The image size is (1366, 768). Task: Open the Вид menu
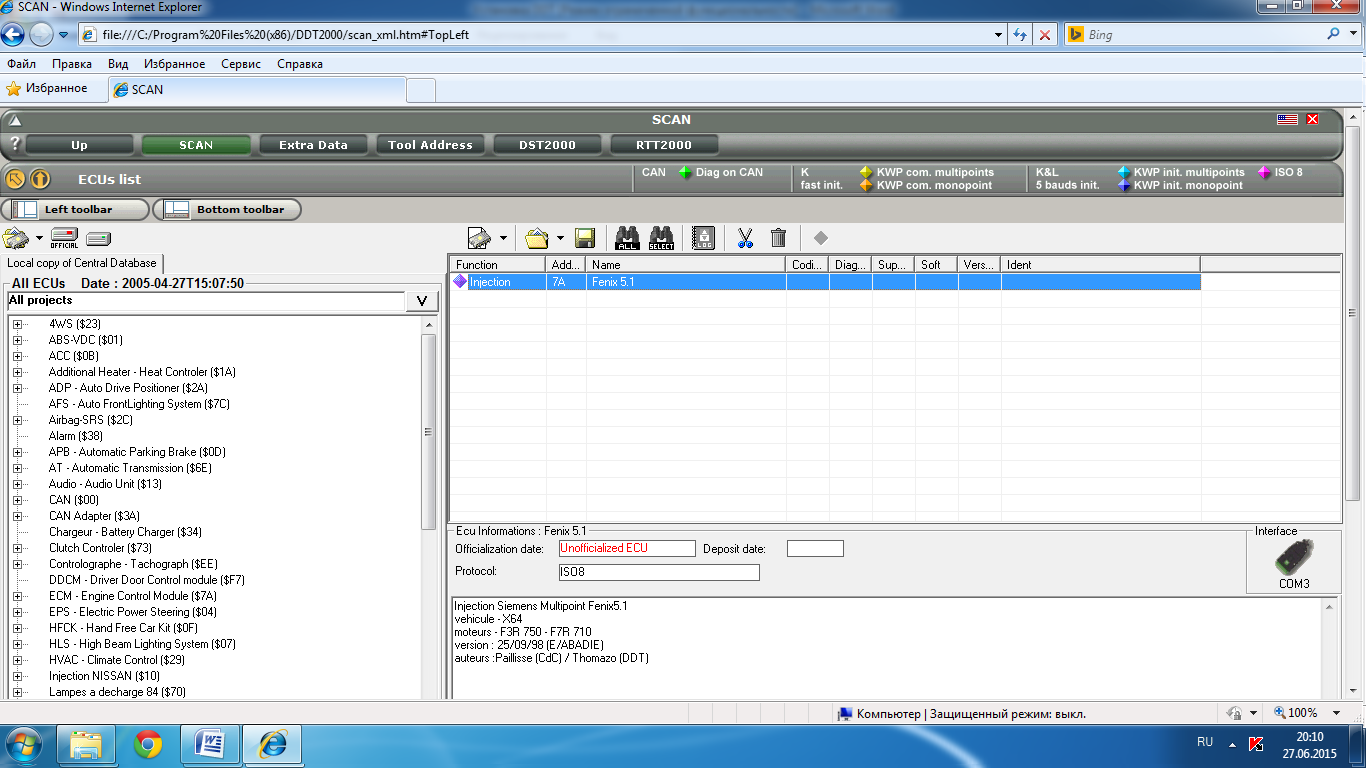coord(118,64)
